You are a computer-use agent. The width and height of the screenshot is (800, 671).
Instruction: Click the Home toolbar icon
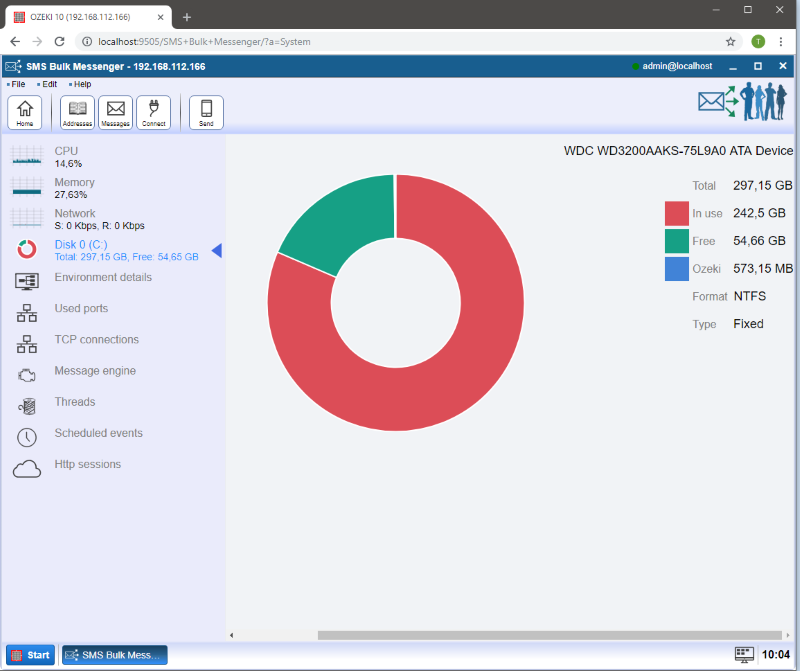pos(24,112)
